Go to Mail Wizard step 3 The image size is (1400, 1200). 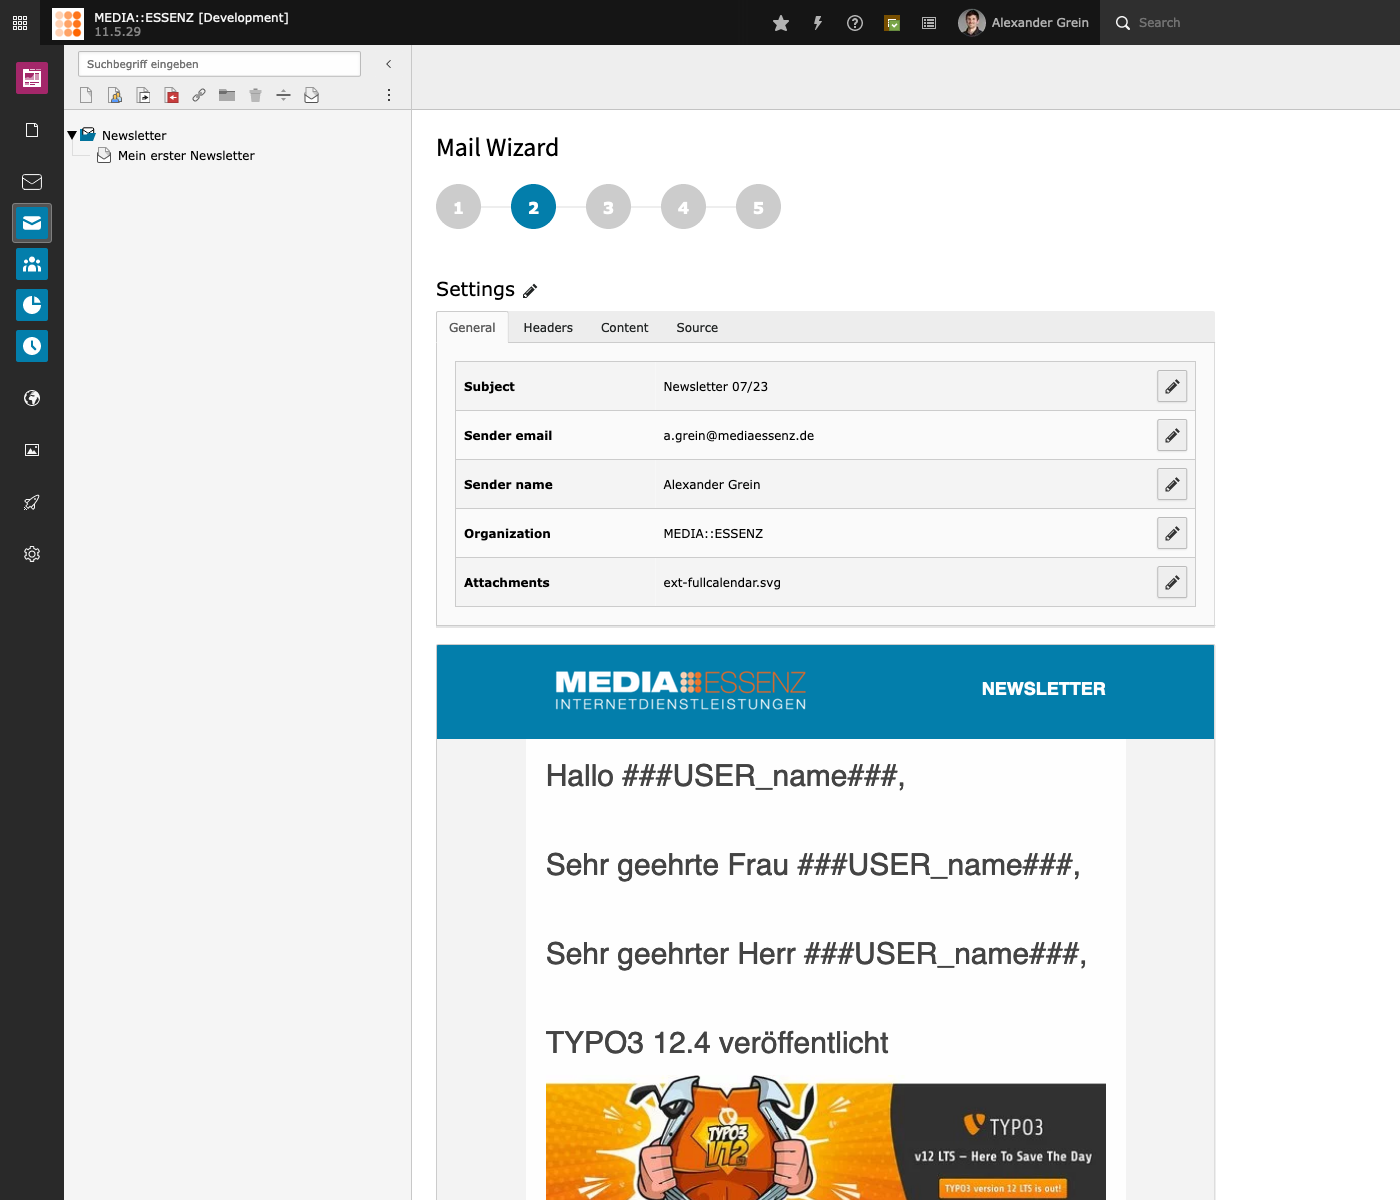(608, 207)
